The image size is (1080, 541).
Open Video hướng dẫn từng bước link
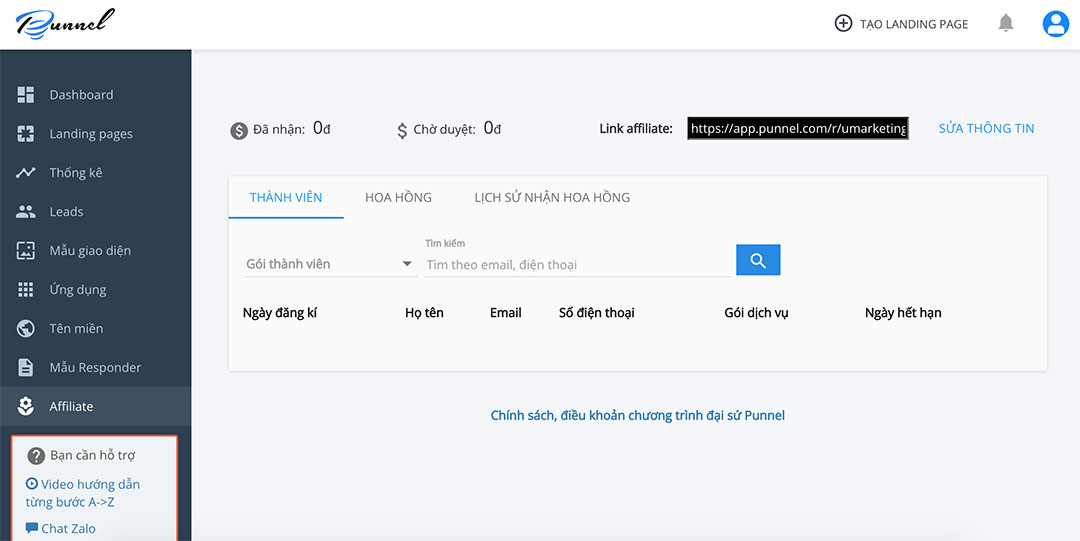(x=83, y=493)
